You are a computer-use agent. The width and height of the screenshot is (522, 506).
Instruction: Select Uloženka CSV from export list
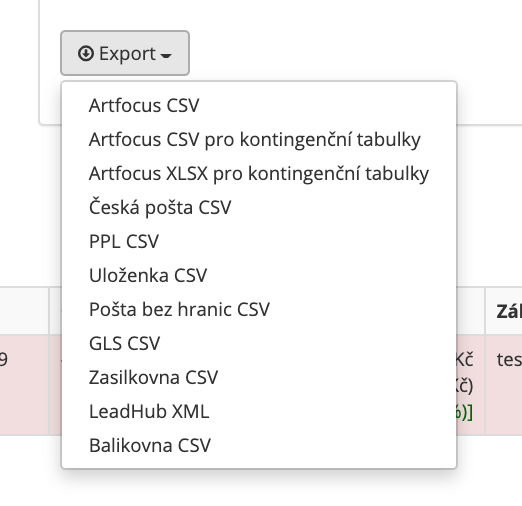click(259, 275)
